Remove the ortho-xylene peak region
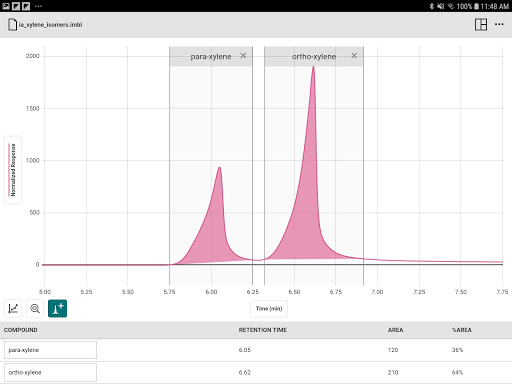512x384 pixels. (x=354, y=56)
